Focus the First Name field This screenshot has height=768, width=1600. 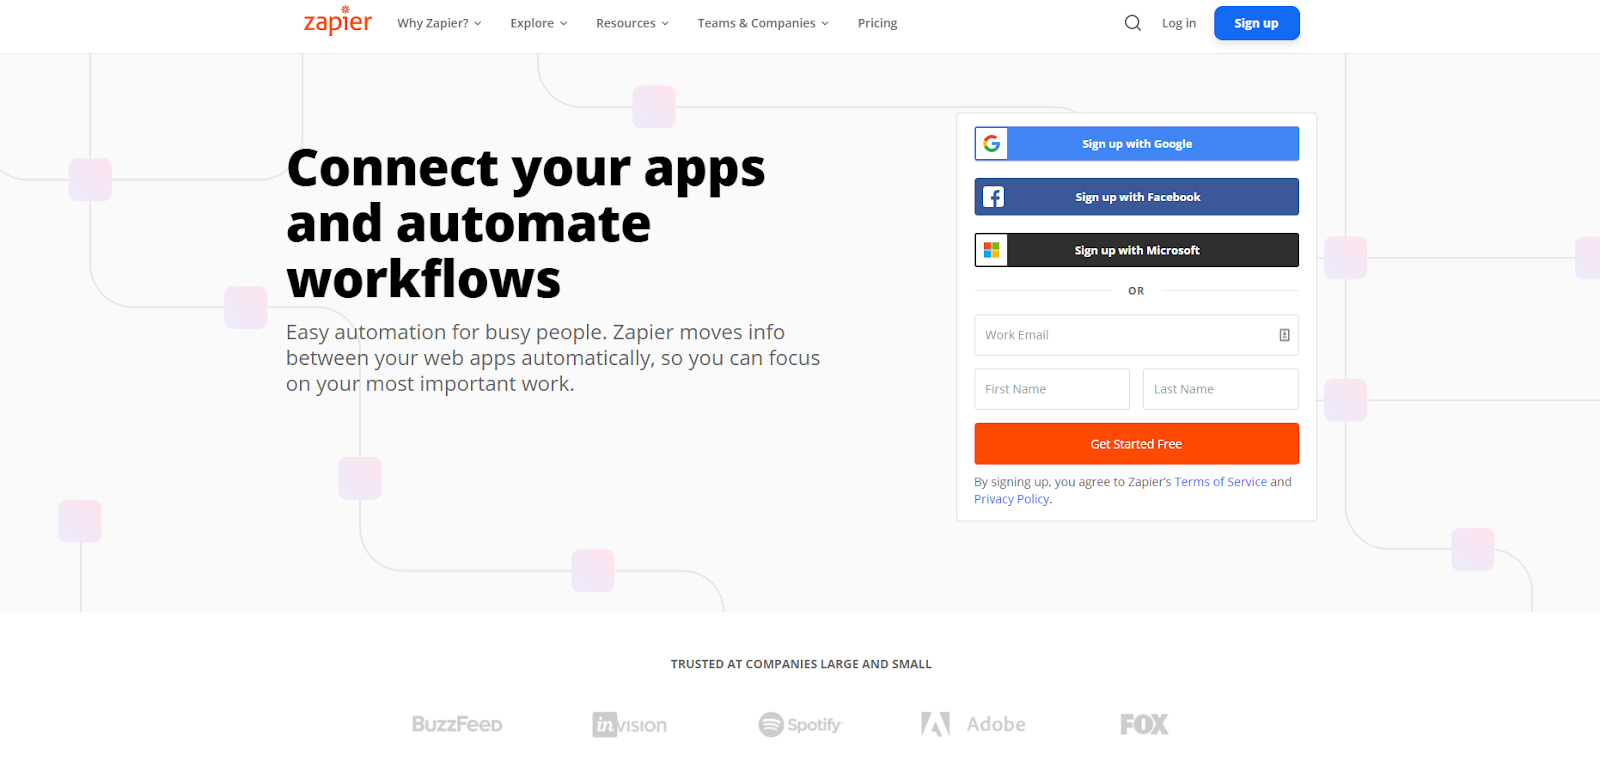point(1052,389)
